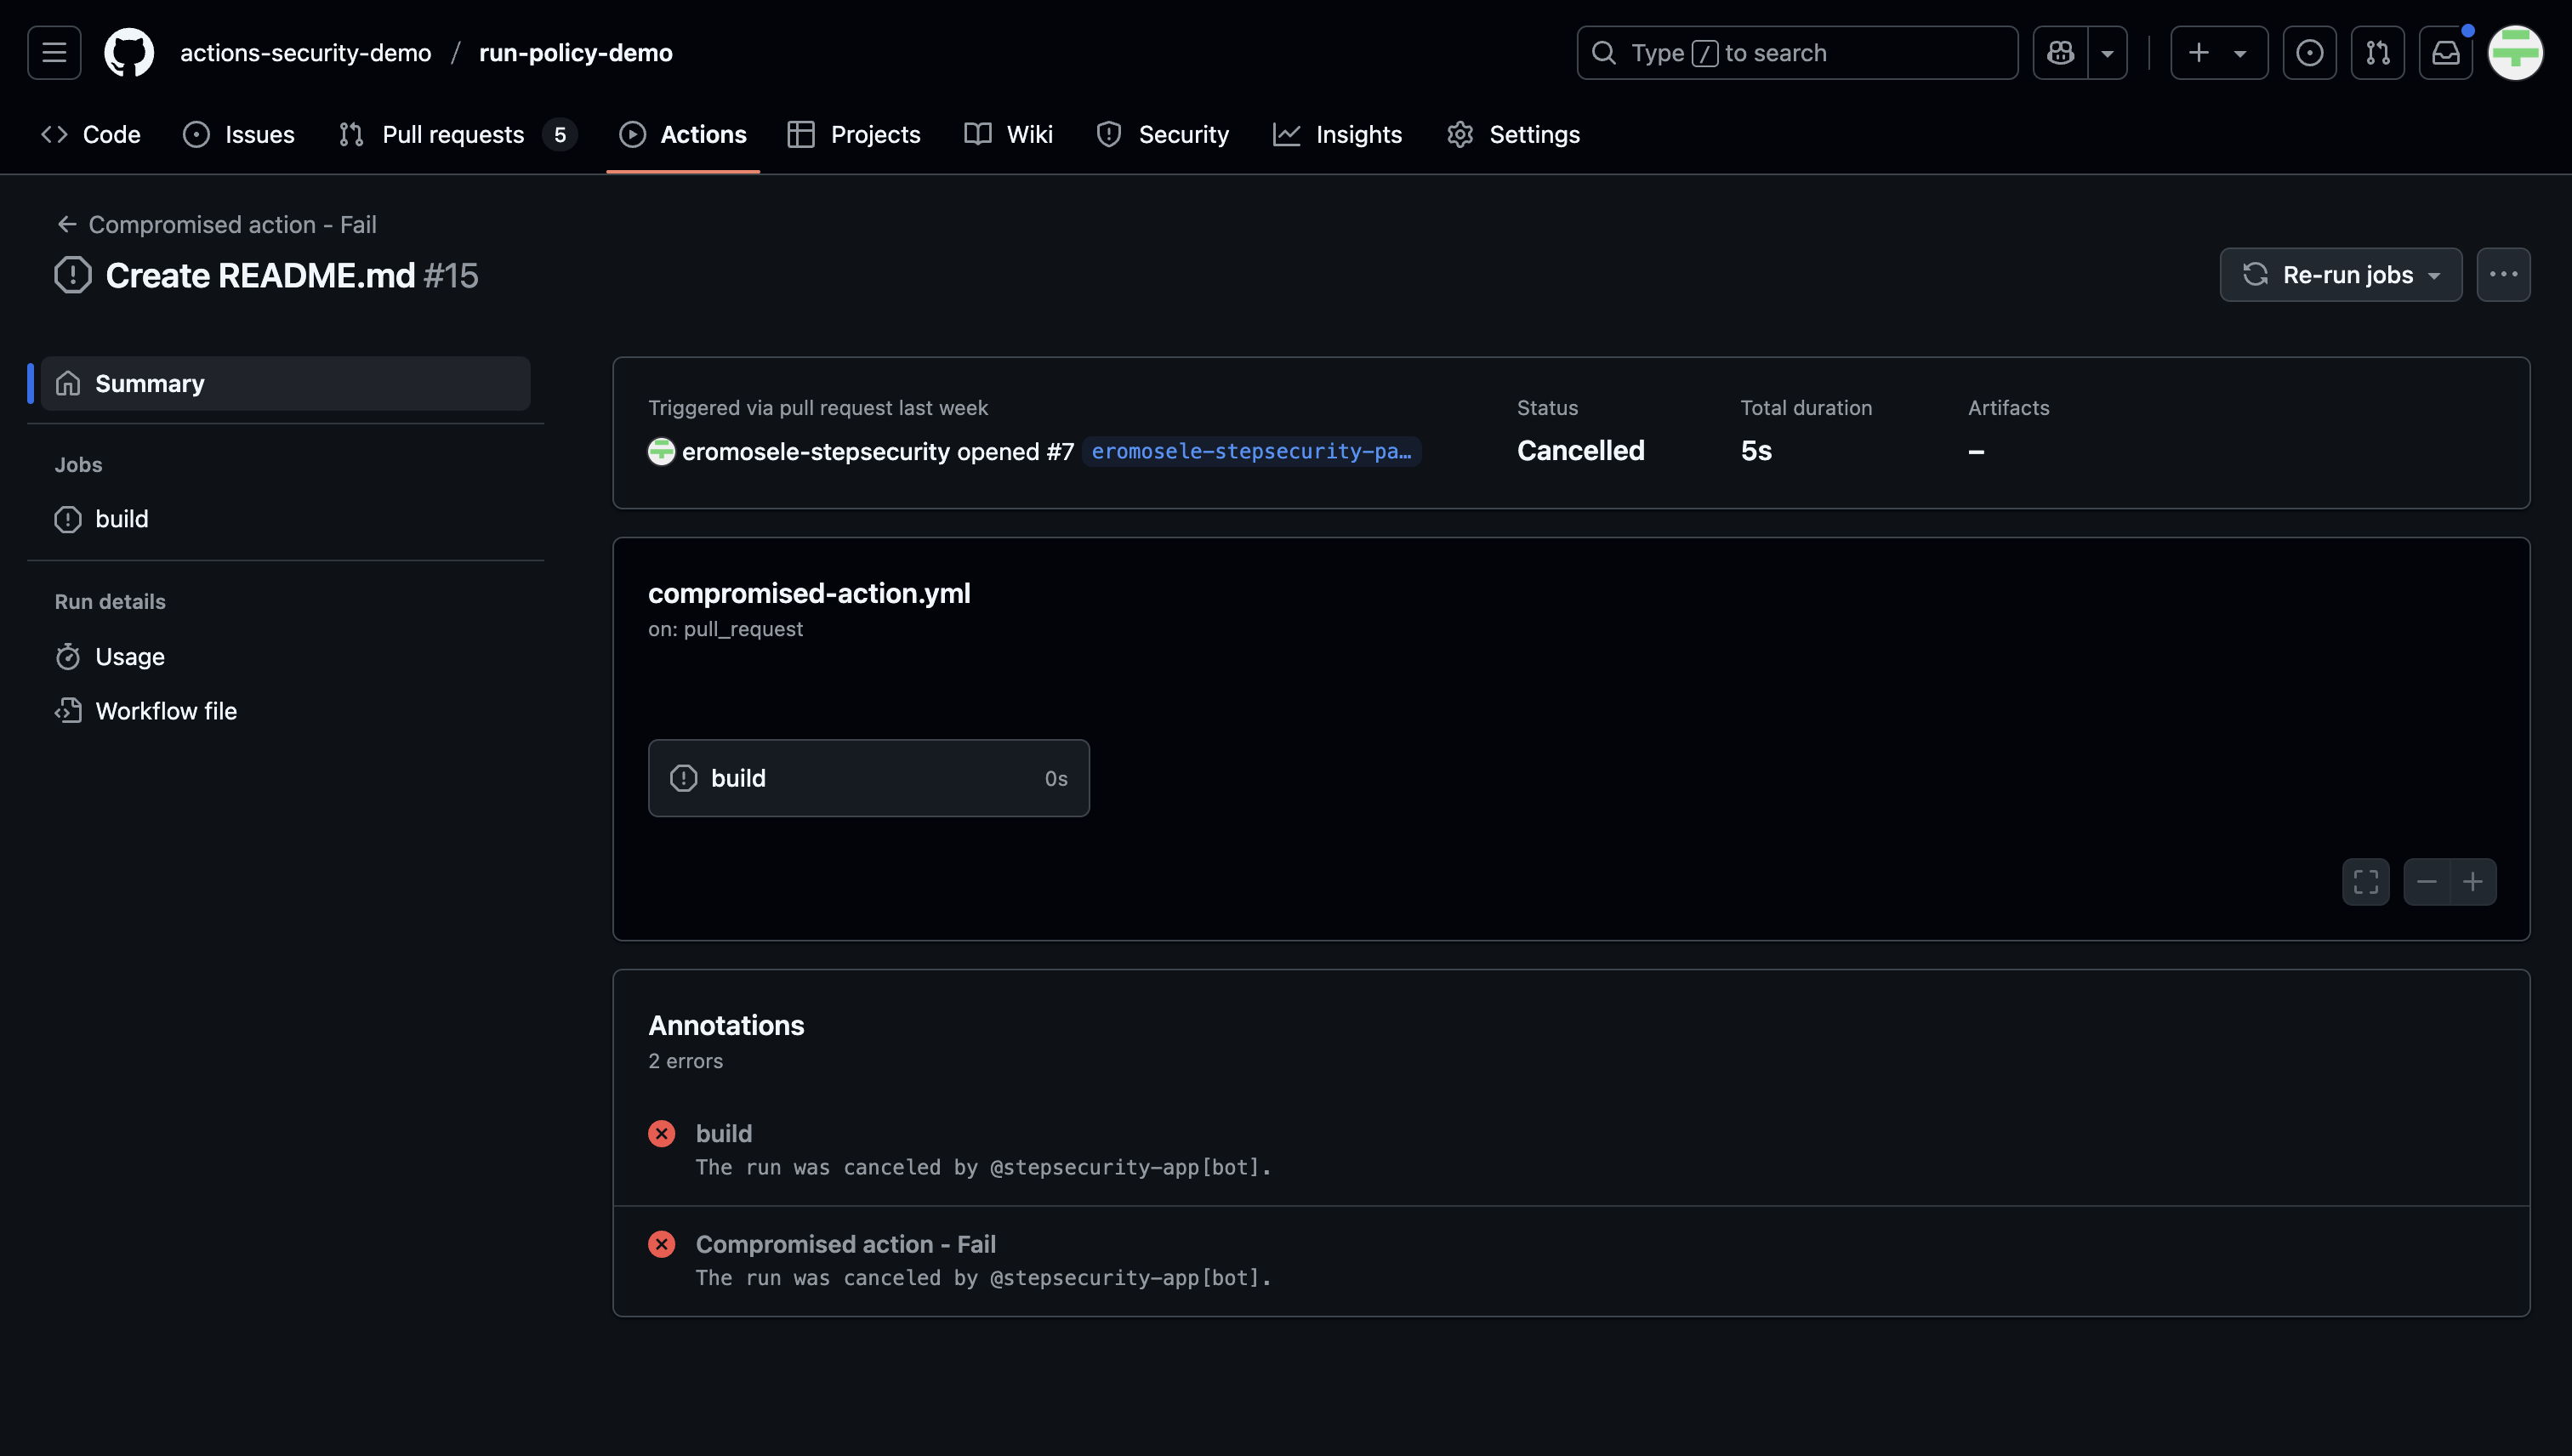The width and height of the screenshot is (2572, 1456).
Task: Click fullscreen icon on workflow graph
Action: pyautogui.click(x=2365, y=882)
